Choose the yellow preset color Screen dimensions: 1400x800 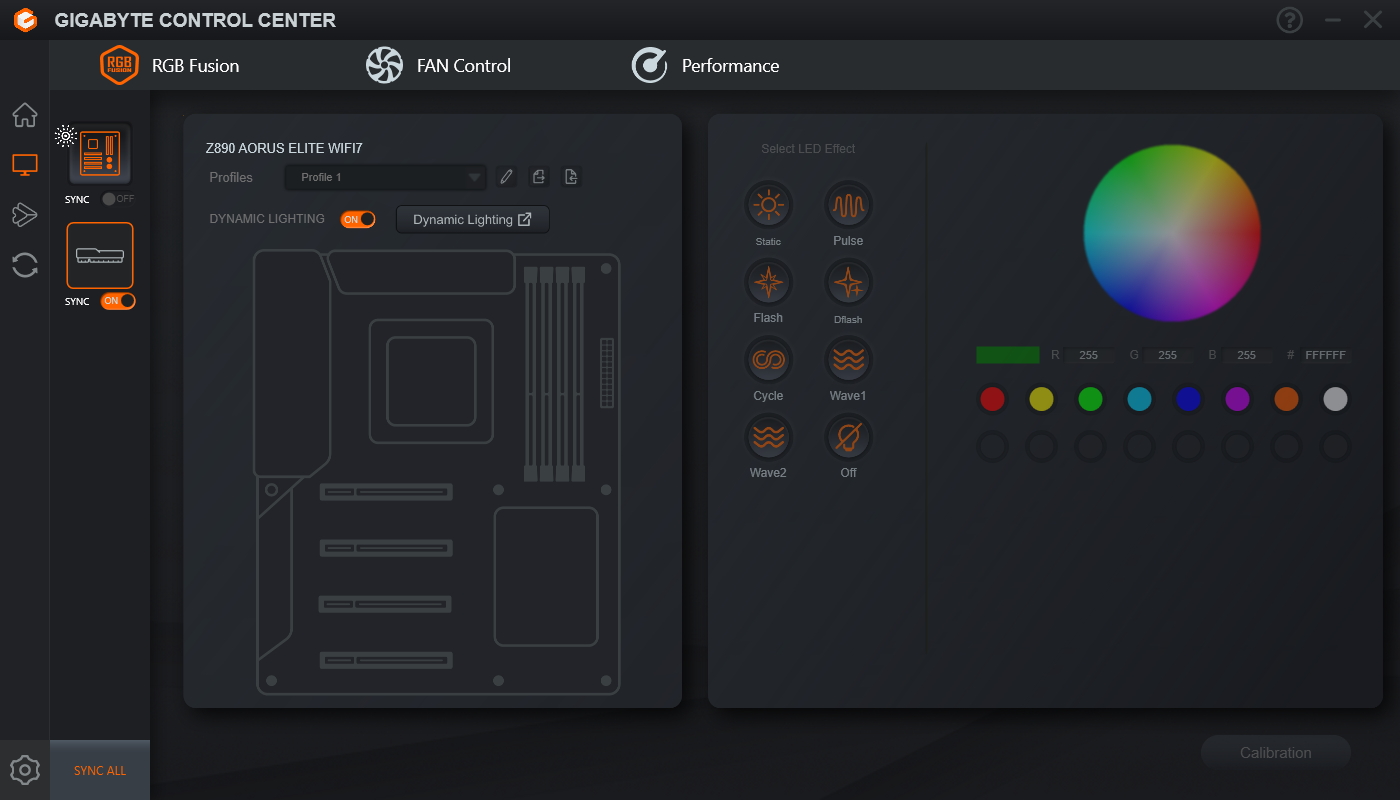pyautogui.click(x=1041, y=399)
